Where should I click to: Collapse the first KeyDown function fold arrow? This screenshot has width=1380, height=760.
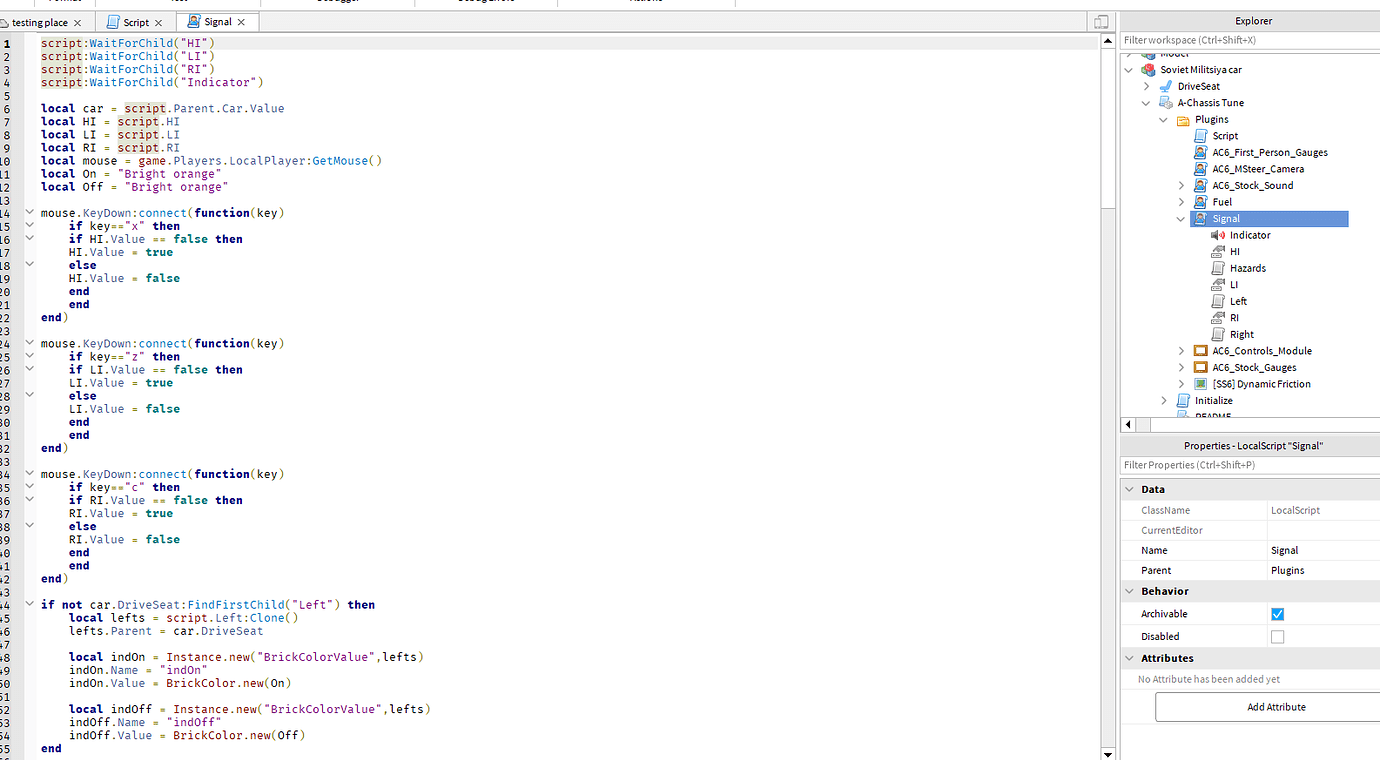(x=30, y=213)
